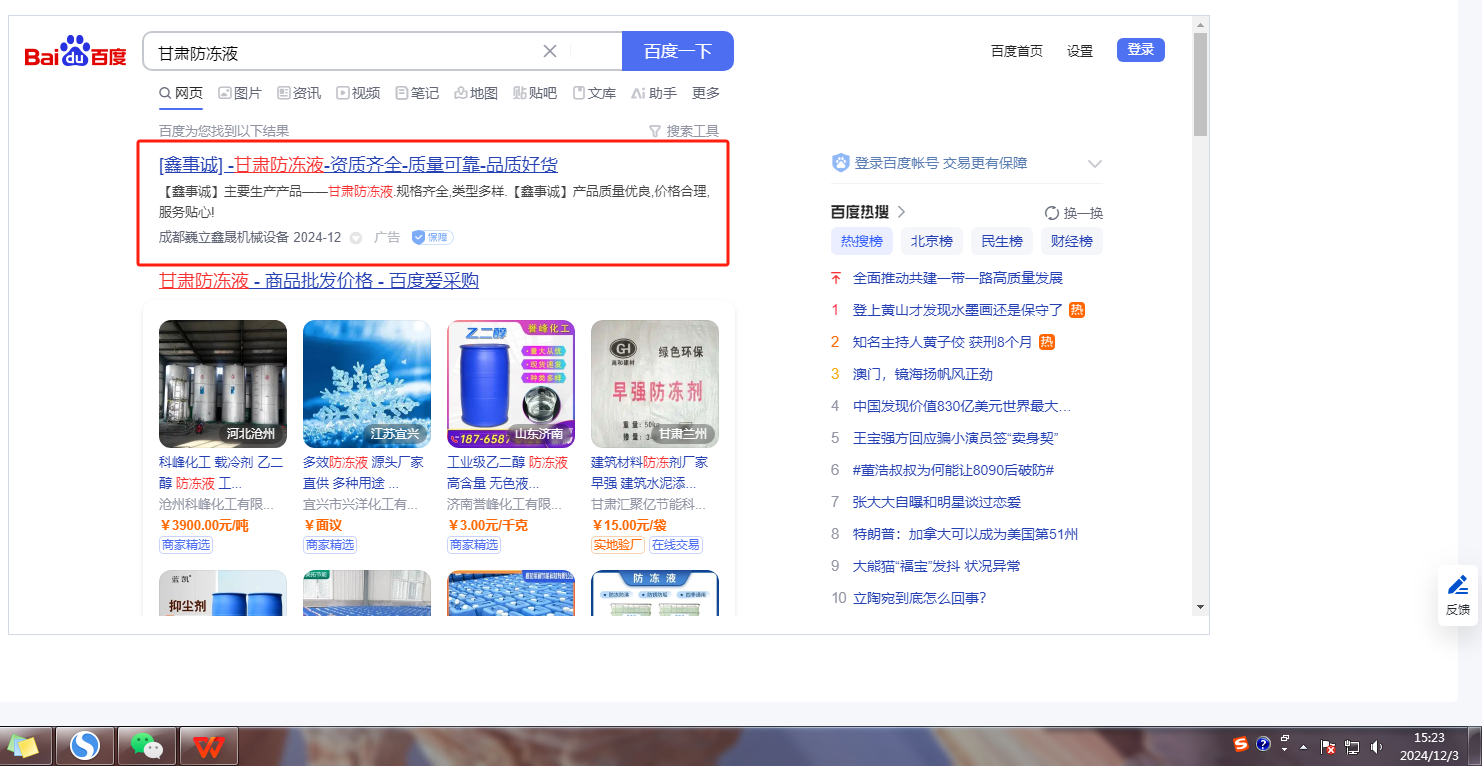The height and width of the screenshot is (766, 1482).
Task: Click the 反馈 feedback pencil icon
Action: point(1458,585)
